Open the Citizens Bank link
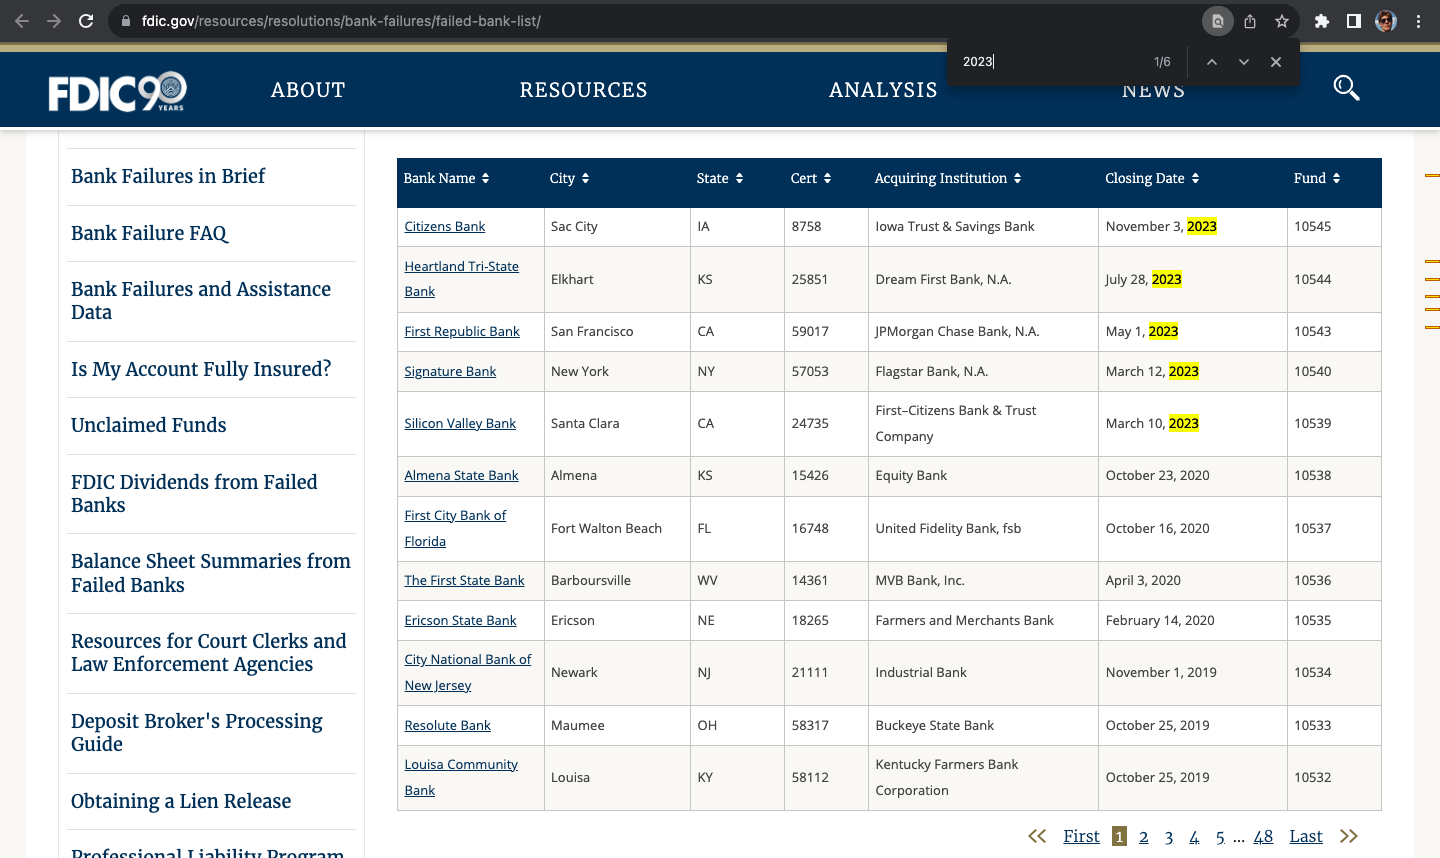Viewport: 1440px width, 858px height. tap(444, 226)
